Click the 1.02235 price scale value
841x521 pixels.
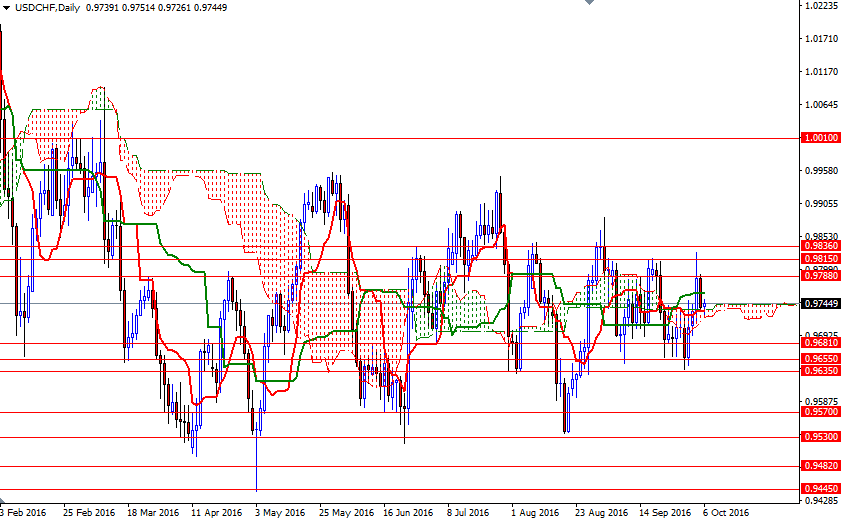click(x=822, y=5)
